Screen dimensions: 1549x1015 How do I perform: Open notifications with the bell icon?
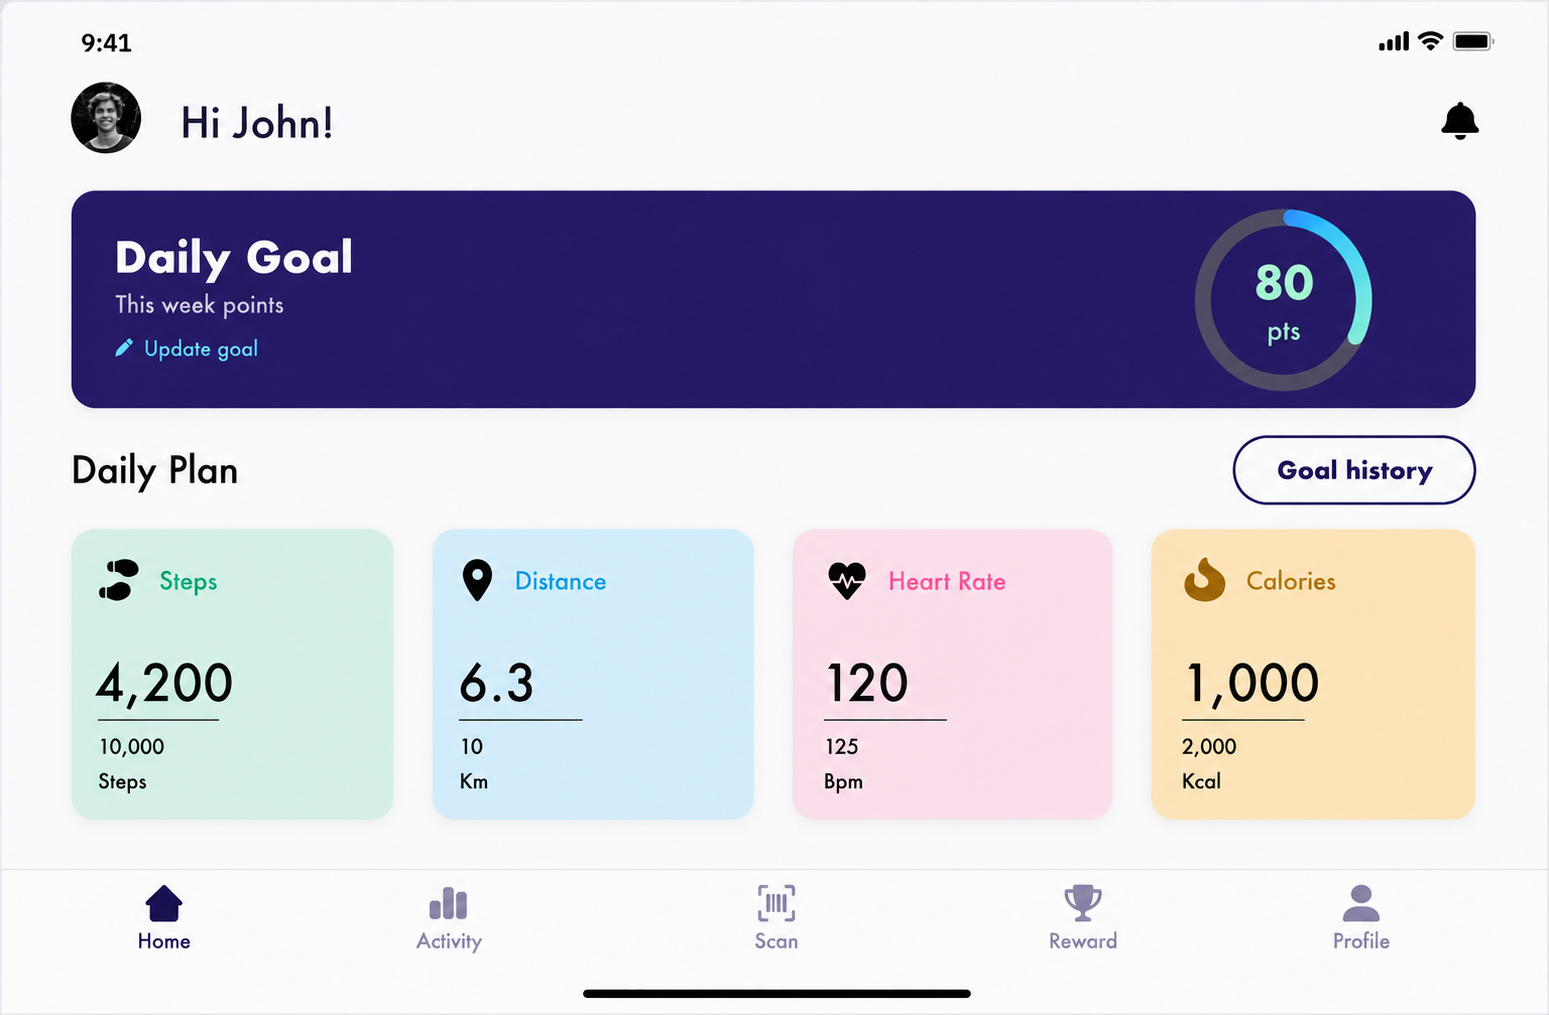[1460, 121]
